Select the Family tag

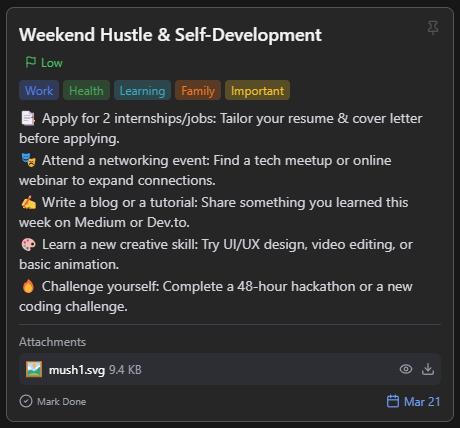tap(198, 90)
